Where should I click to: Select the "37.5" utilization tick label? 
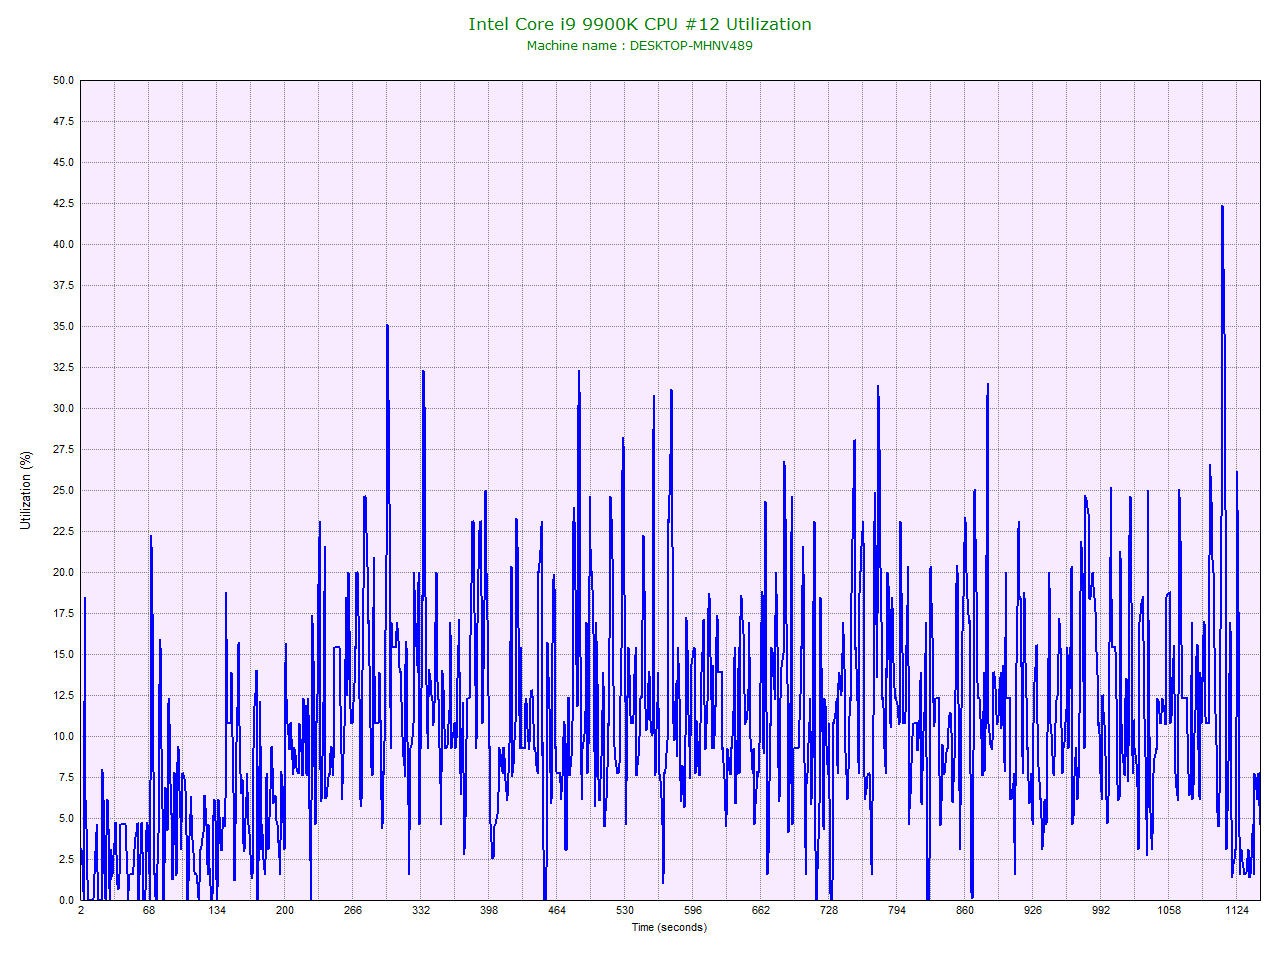coord(64,285)
